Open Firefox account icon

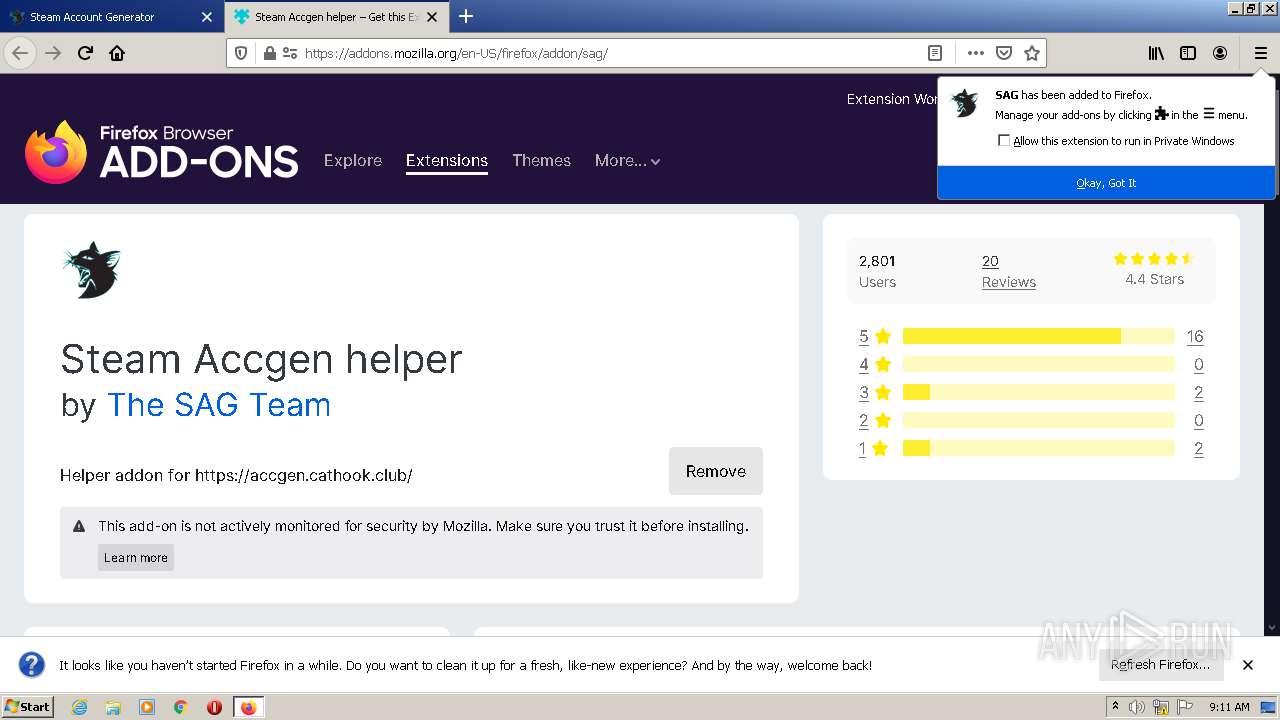[1220, 53]
